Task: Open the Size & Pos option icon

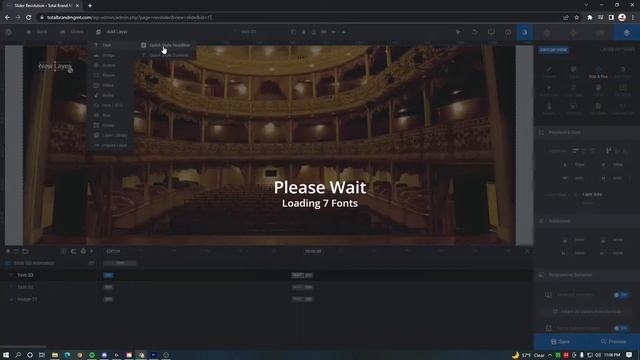Action: pyautogui.click(x=598, y=72)
